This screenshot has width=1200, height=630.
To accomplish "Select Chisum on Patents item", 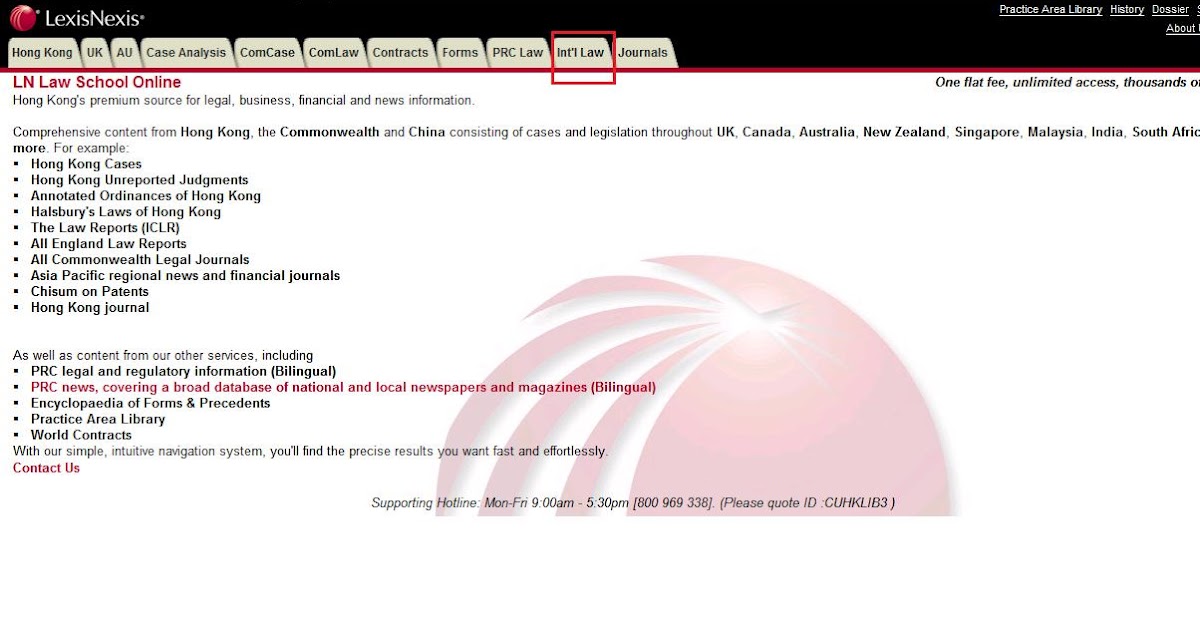I will pyautogui.click(x=90, y=292).
